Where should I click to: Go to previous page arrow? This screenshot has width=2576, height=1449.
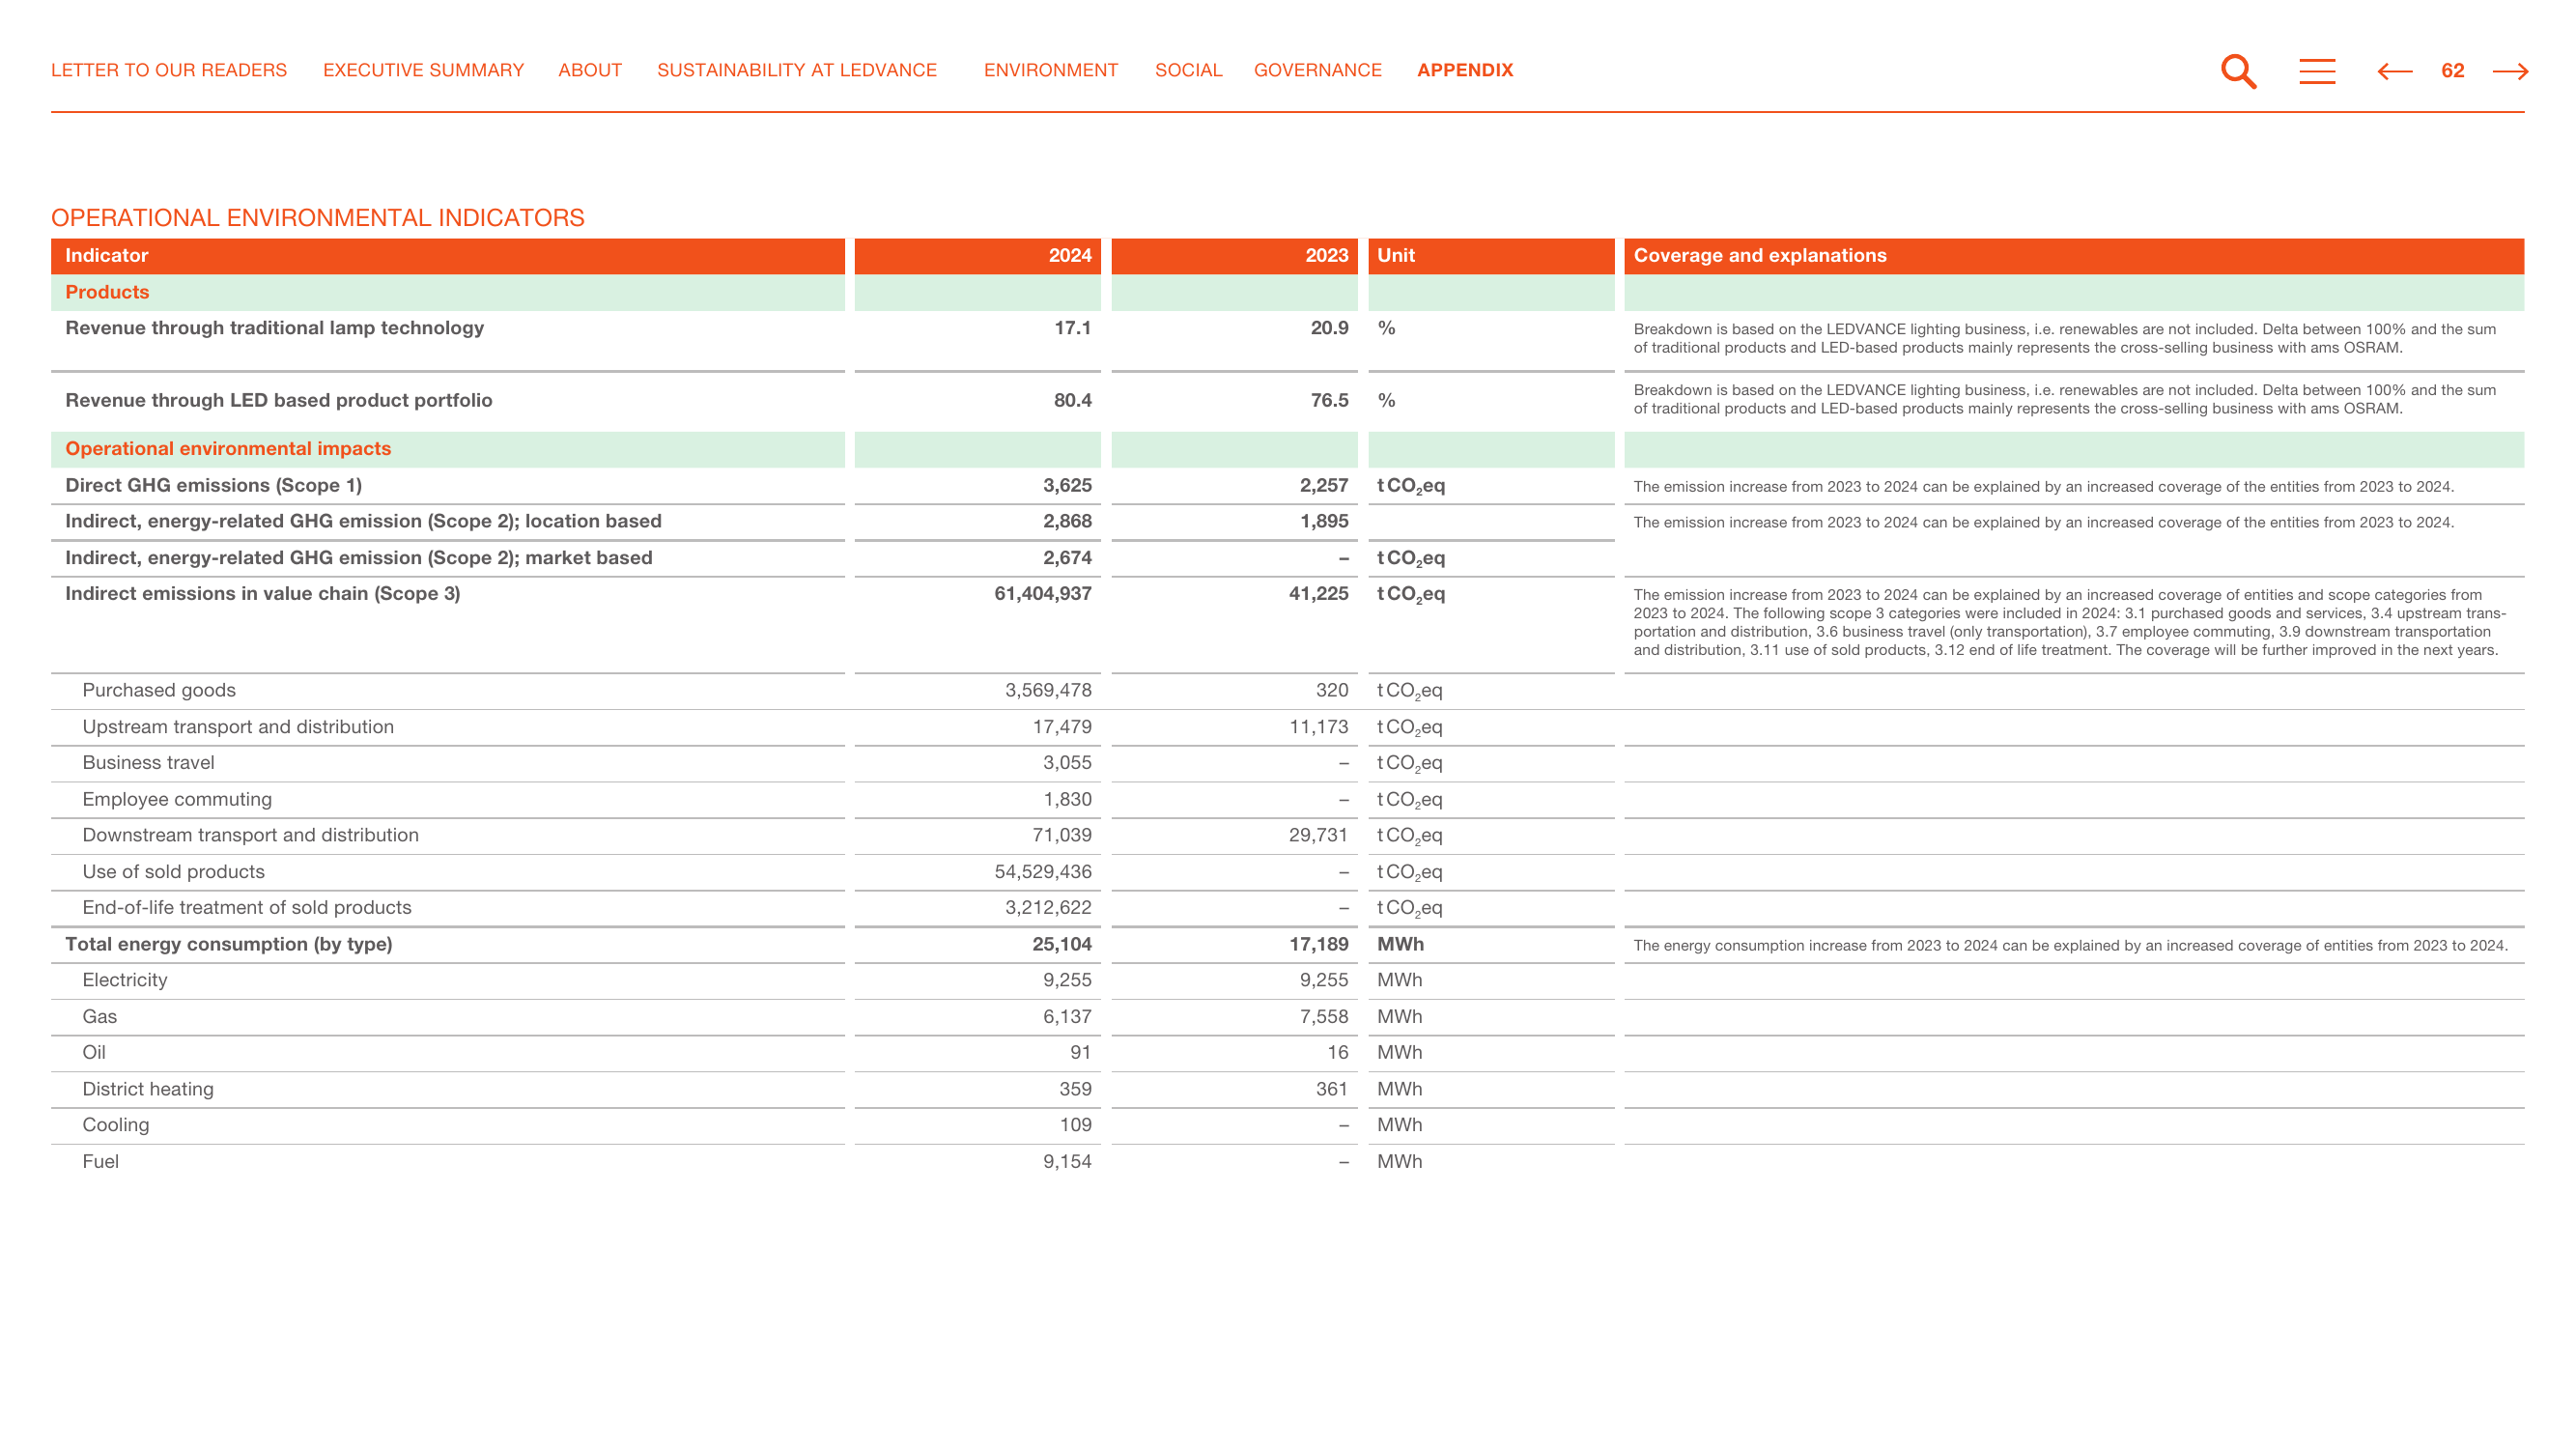2394,71
